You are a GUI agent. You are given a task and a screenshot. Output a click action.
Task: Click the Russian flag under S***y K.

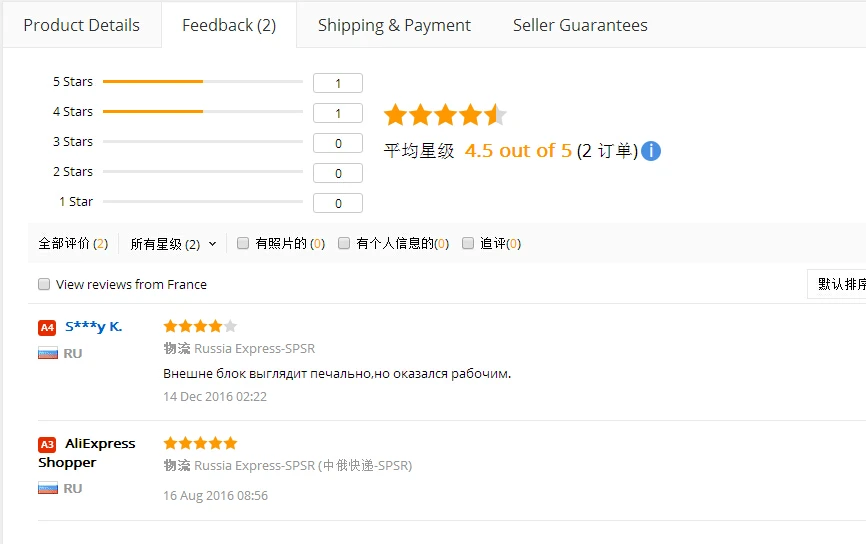[x=48, y=353]
